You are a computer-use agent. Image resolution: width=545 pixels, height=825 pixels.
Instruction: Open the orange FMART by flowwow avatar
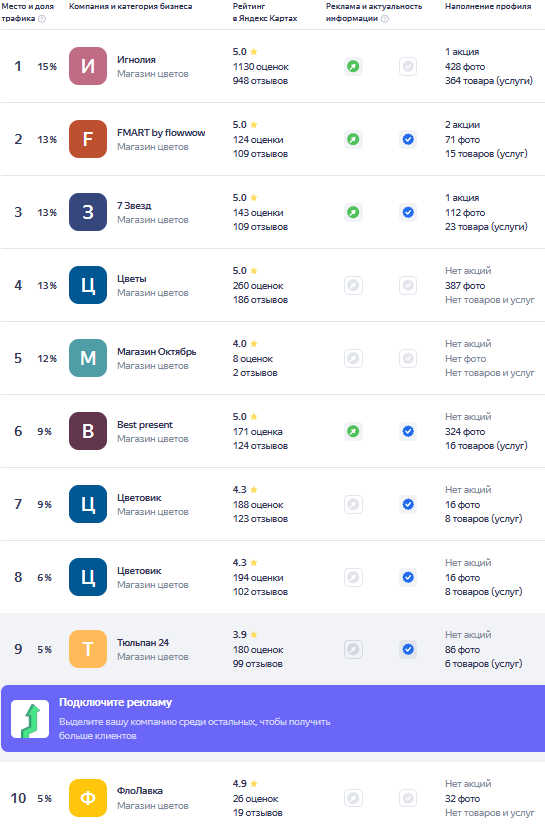(x=88, y=139)
